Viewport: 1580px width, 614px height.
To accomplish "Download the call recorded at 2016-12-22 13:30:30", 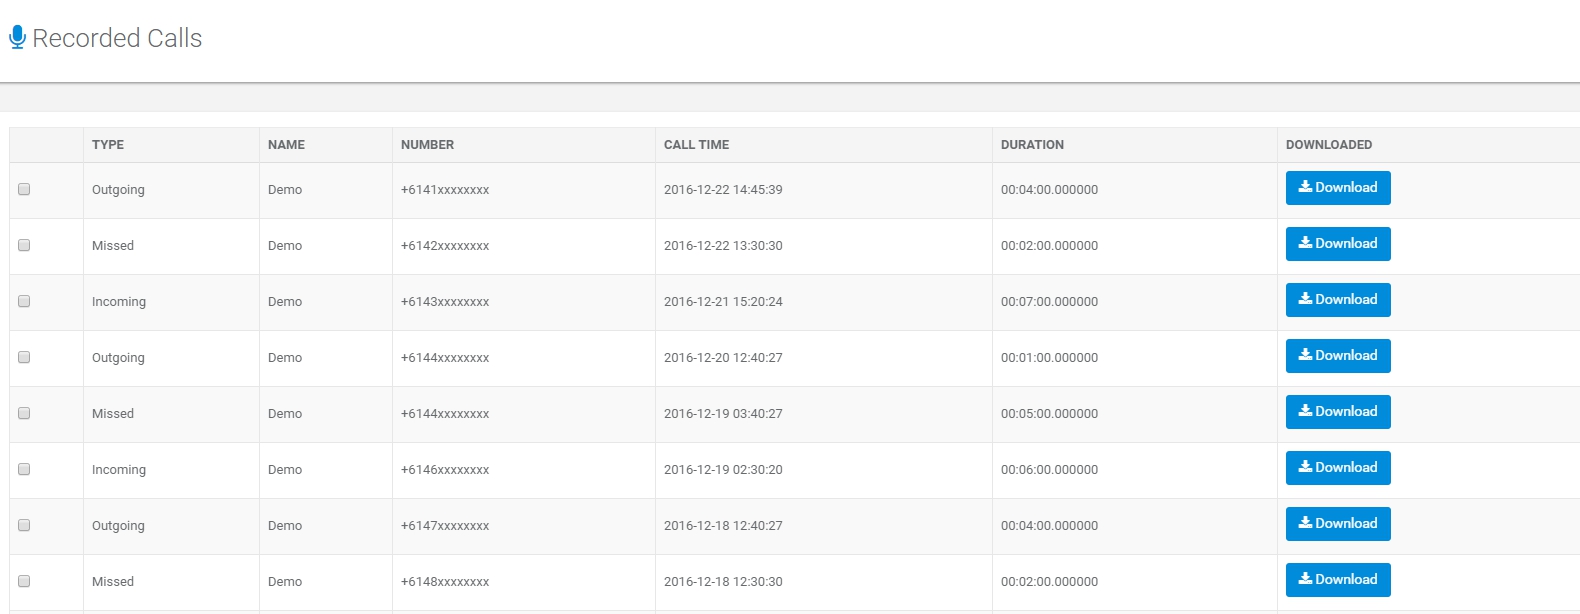I will 1338,244.
